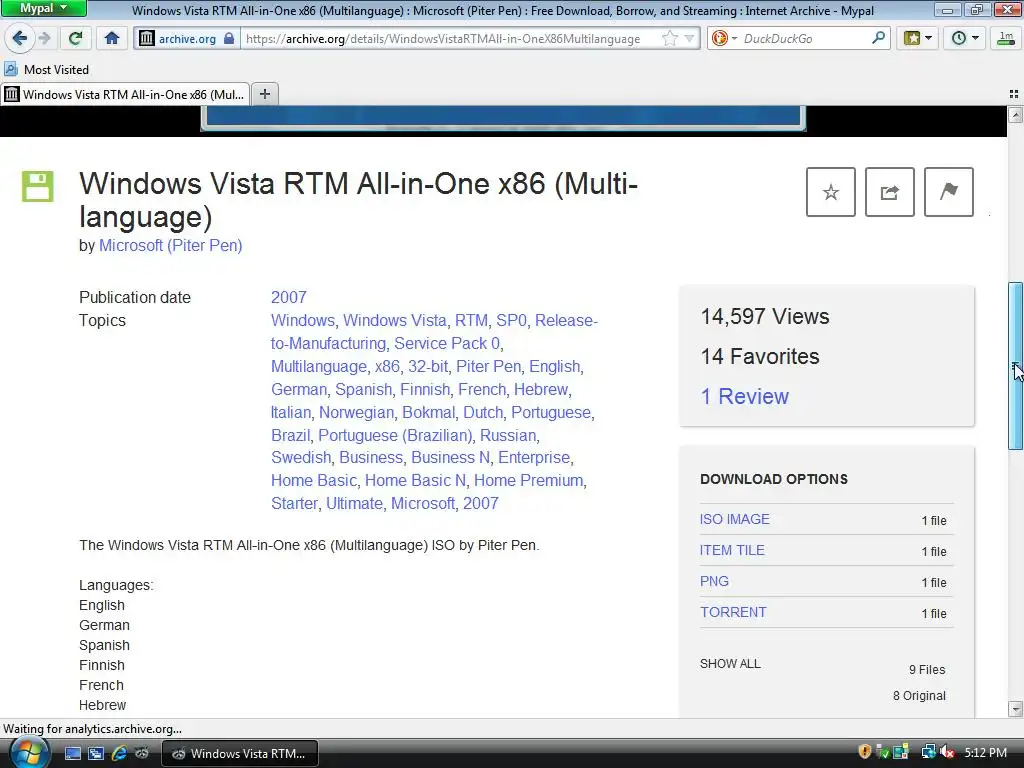This screenshot has height=768, width=1024.
Task: Click the scrollbar down arrow
Action: 1015,709
